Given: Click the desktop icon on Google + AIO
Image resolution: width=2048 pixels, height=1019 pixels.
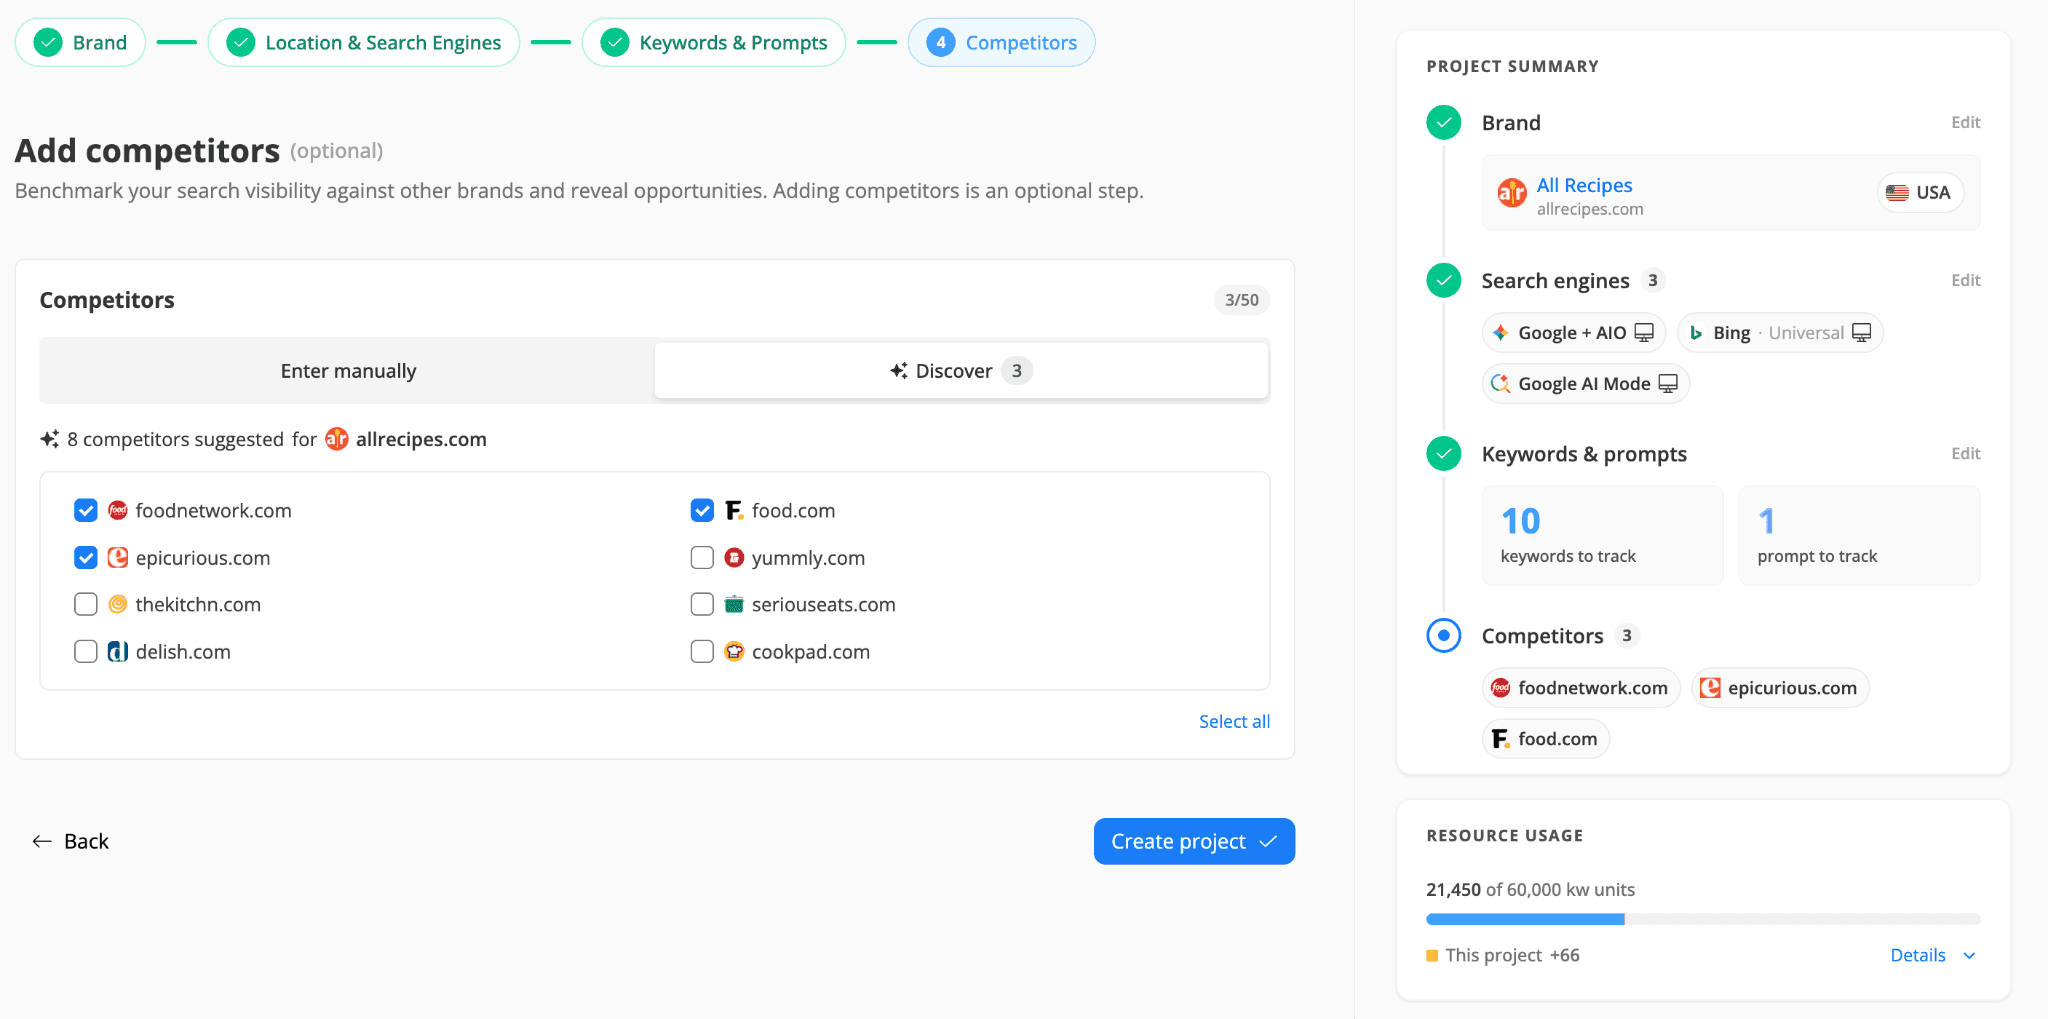Looking at the screenshot, I should coord(1644,333).
